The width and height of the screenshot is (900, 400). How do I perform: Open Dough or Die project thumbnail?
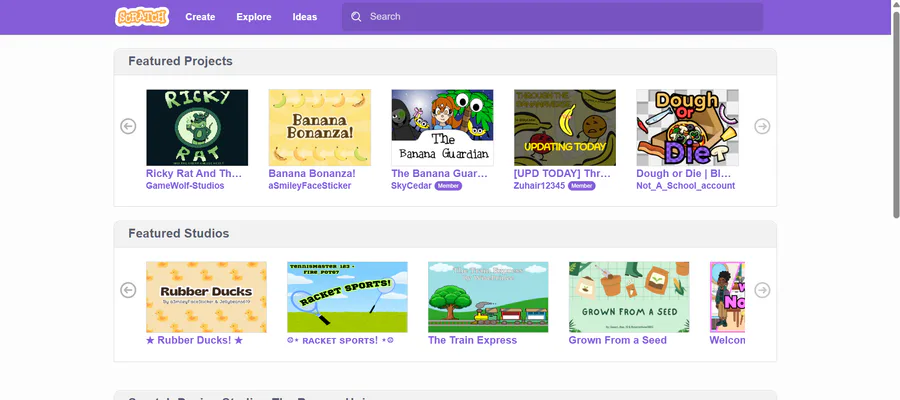[x=688, y=127]
